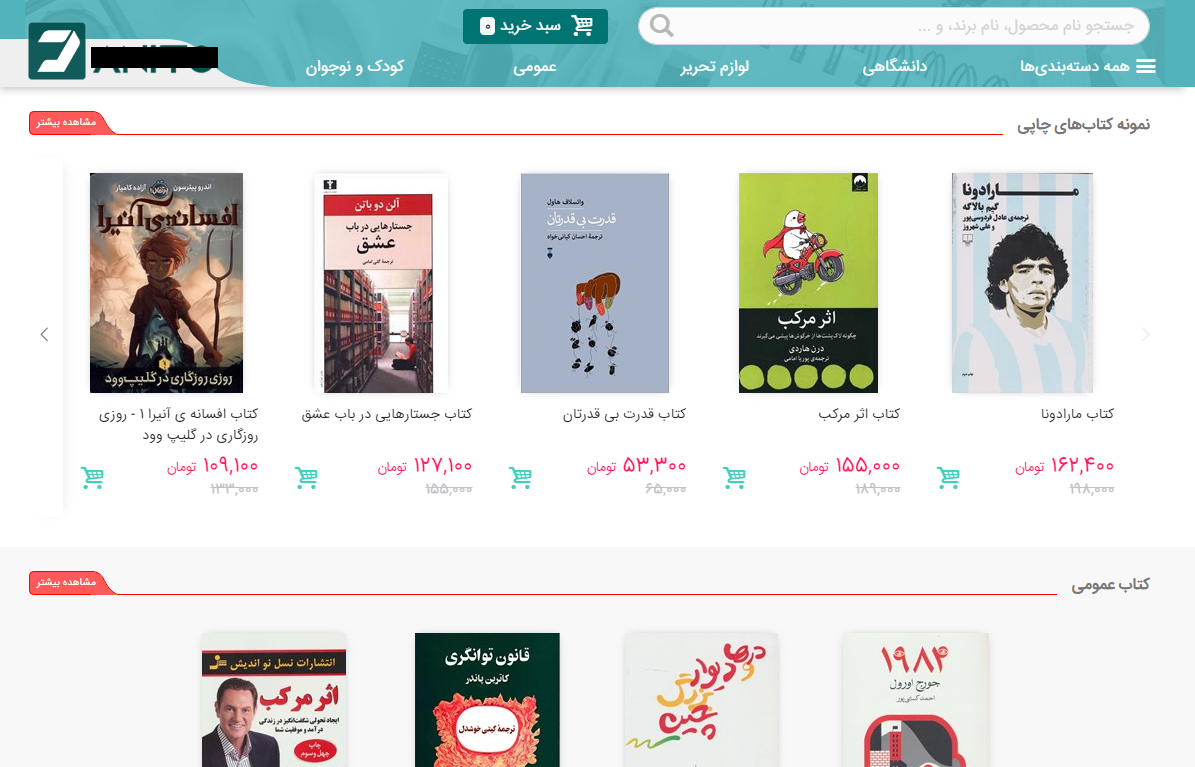Add کتاب قدرت بی قدرتان to cart
This screenshot has width=1195, height=767.
pyautogui.click(x=521, y=477)
